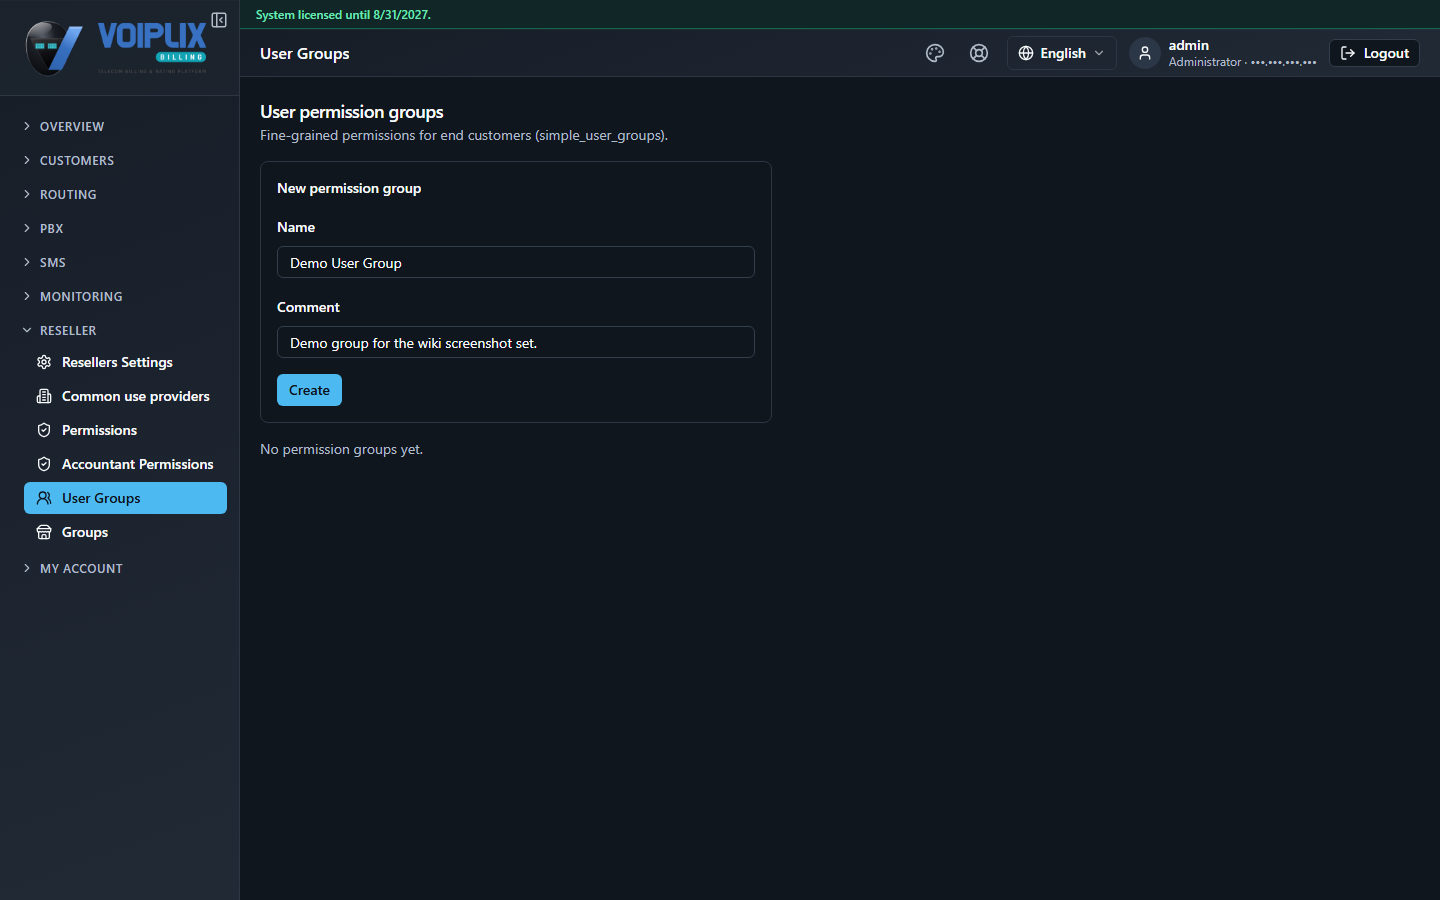Image resolution: width=1440 pixels, height=900 pixels.
Task: Click the 'System licensed until 8/31/2027.' notice
Action: click(x=343, y=15)
